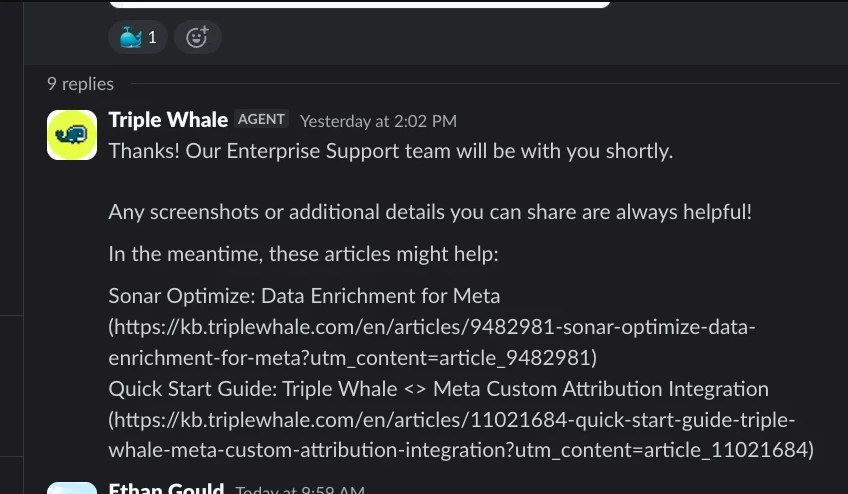Click the screenshots or additional details sentence

[x=430, y=212]
